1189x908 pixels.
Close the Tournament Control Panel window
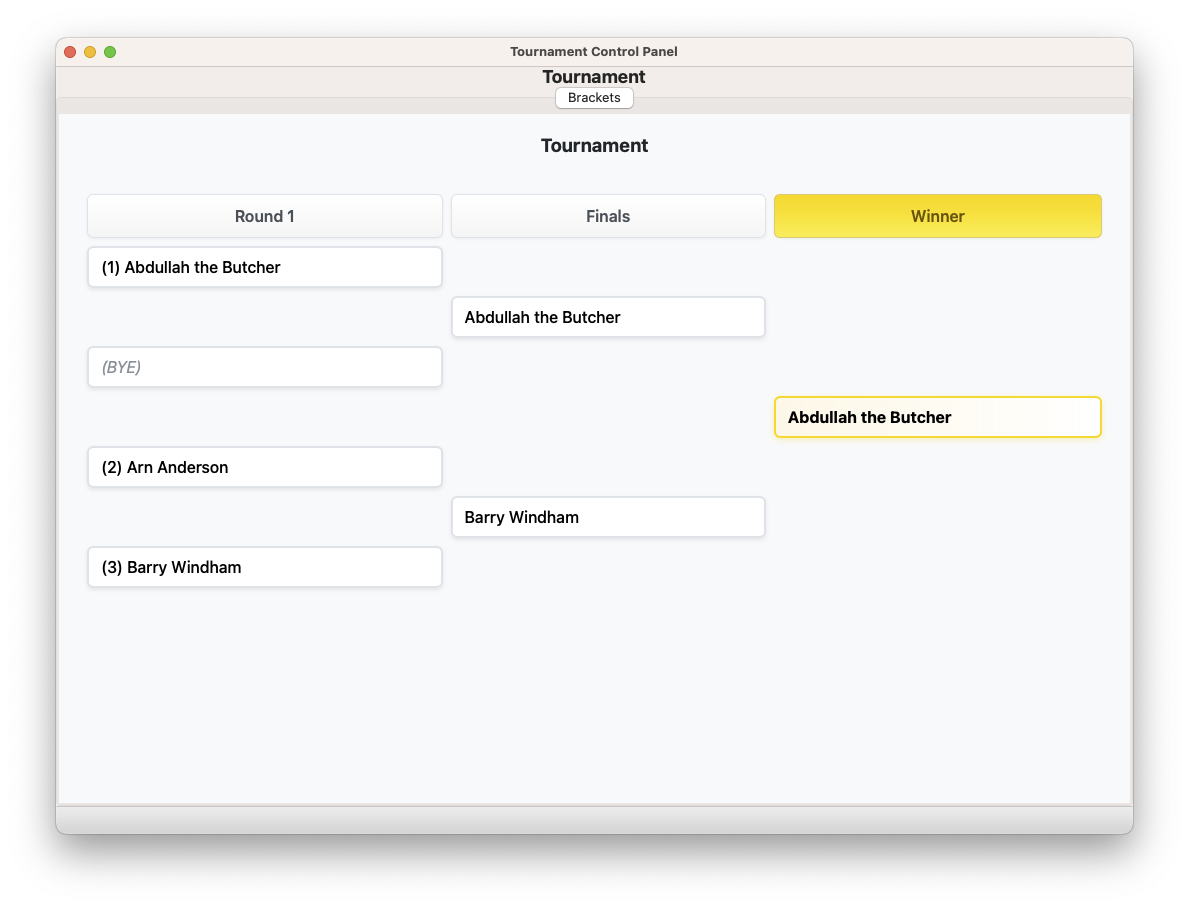click(70, 52)
